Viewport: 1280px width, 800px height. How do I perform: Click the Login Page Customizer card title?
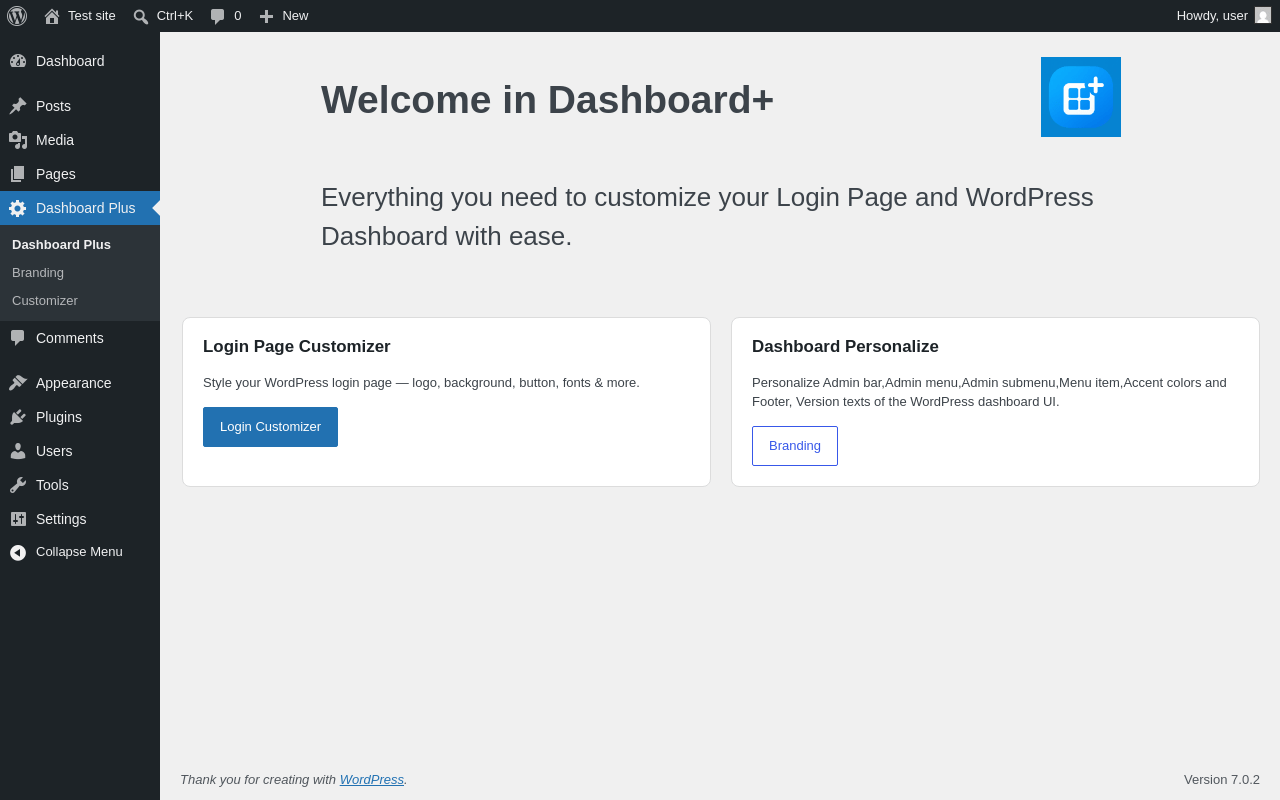coord(297,347)
